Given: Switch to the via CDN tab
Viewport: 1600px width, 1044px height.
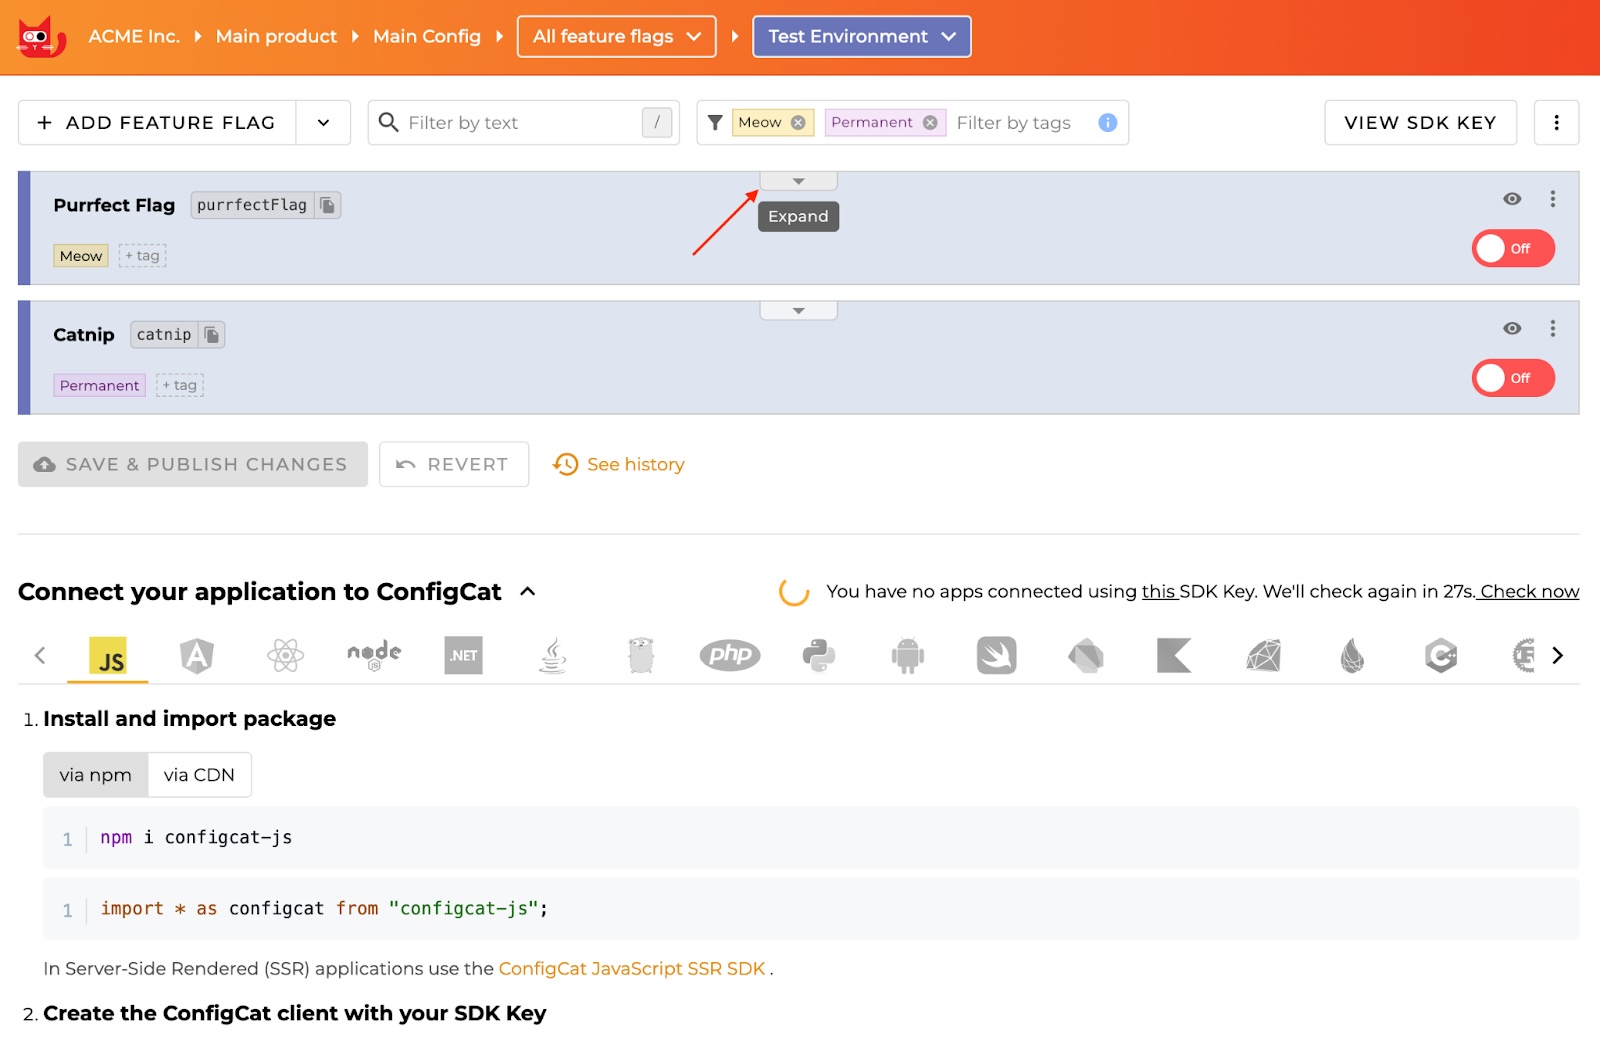Looking at the screenshot, I should click(x=199, y=775).
